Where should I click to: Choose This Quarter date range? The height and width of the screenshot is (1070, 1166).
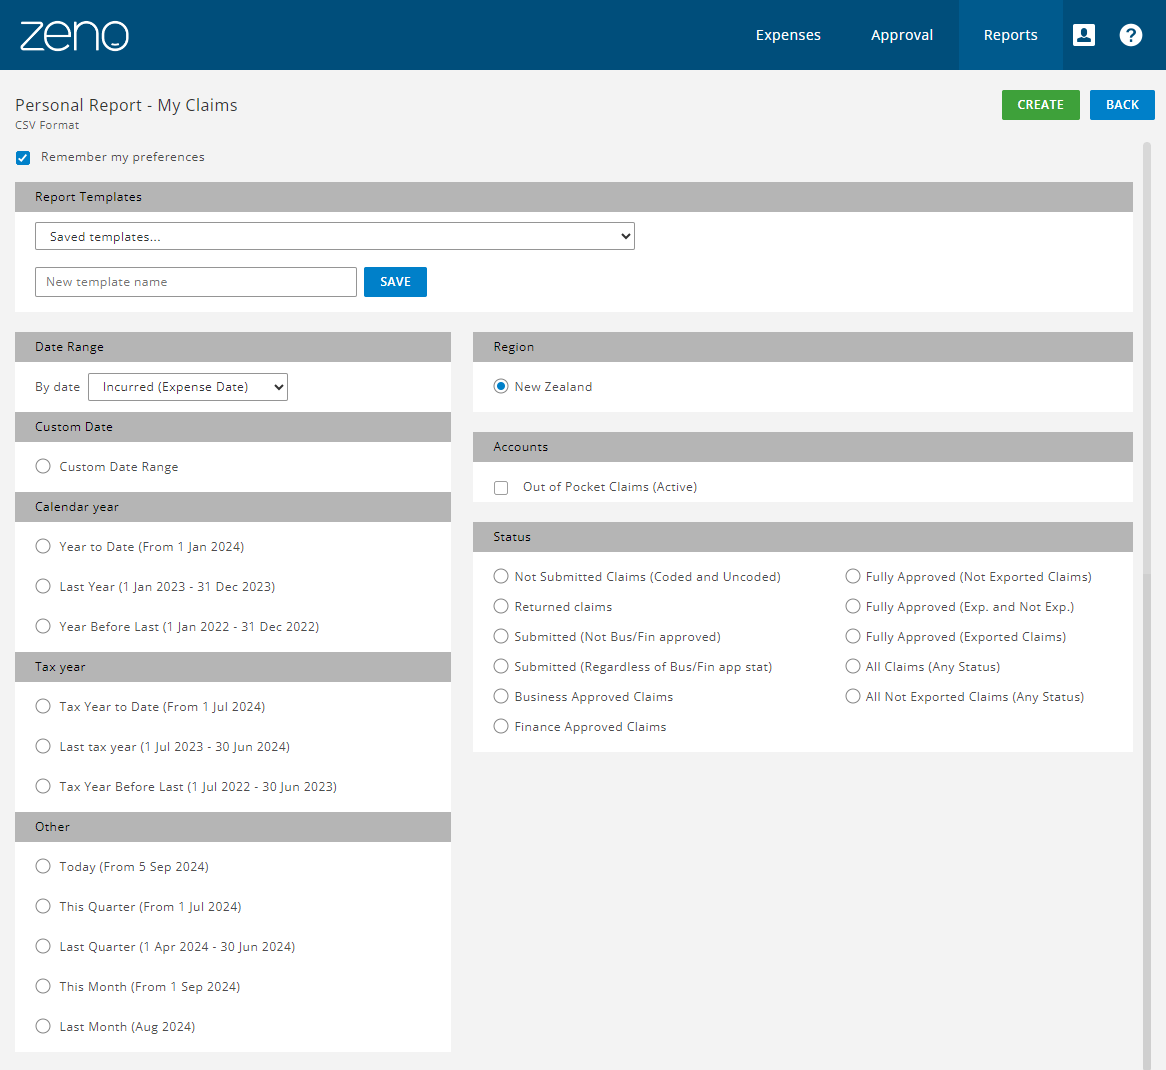[43, 906]
